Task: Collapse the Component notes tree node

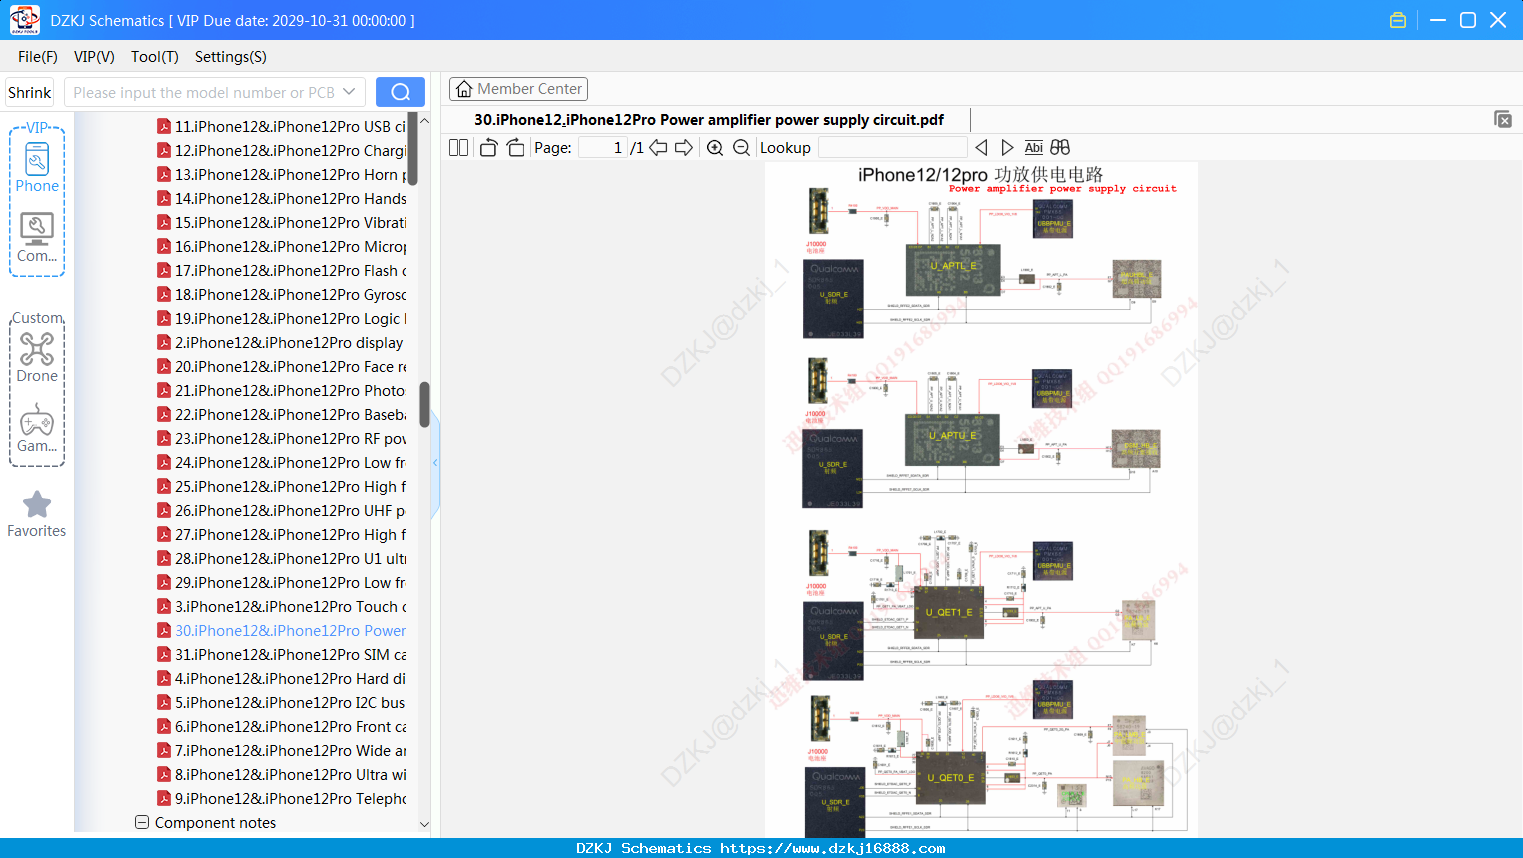Action: 142,822
